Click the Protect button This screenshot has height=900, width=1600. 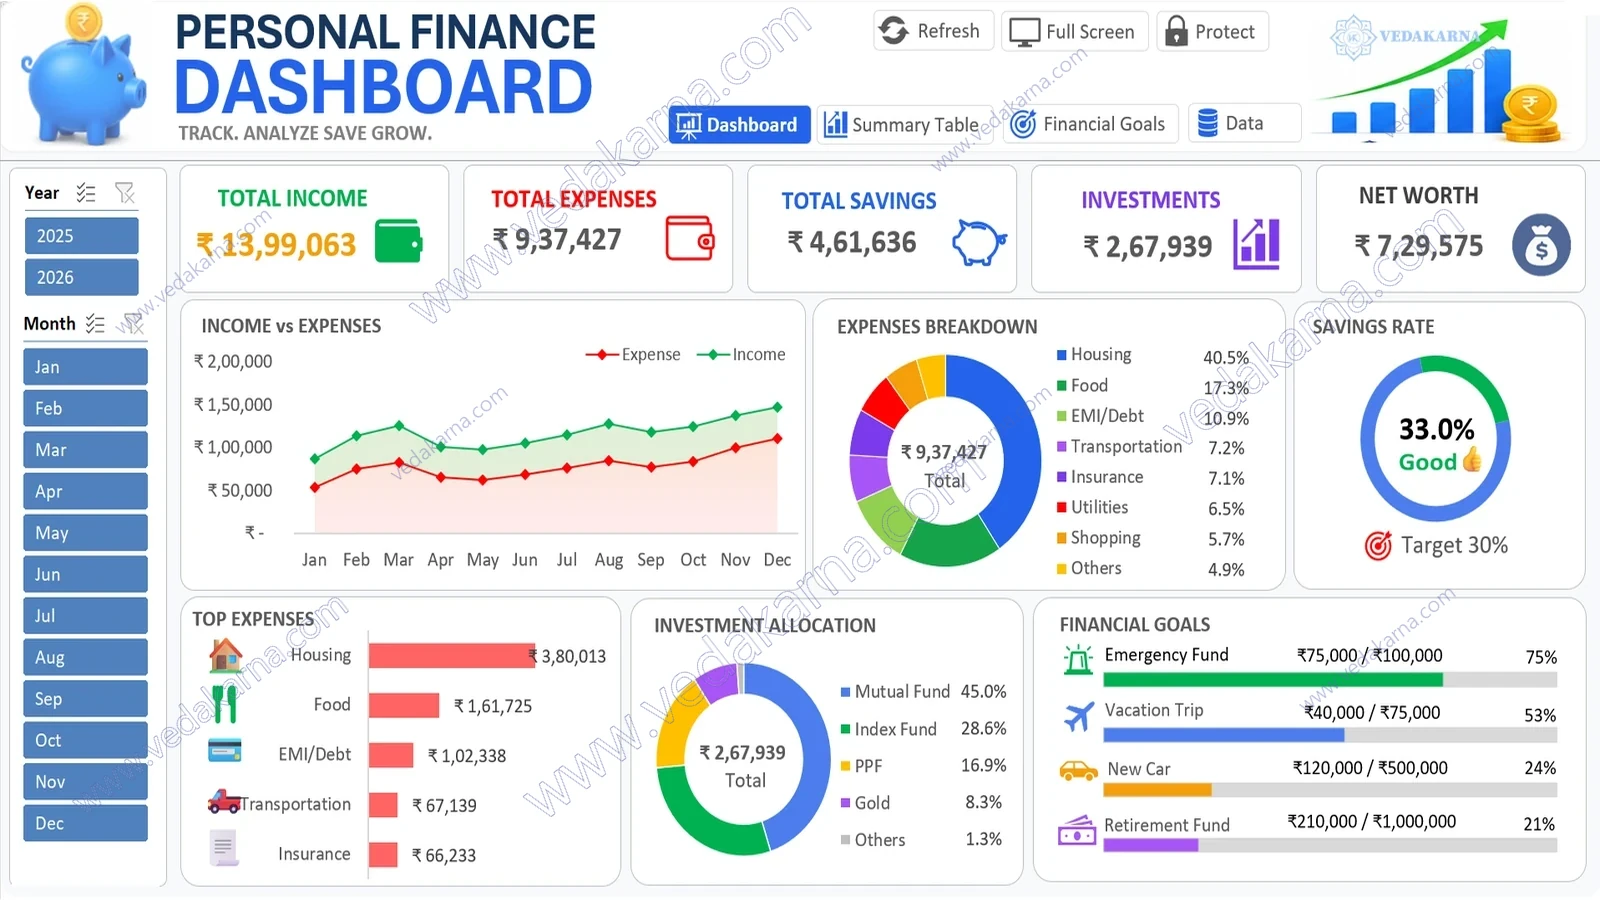(1212, 31)
